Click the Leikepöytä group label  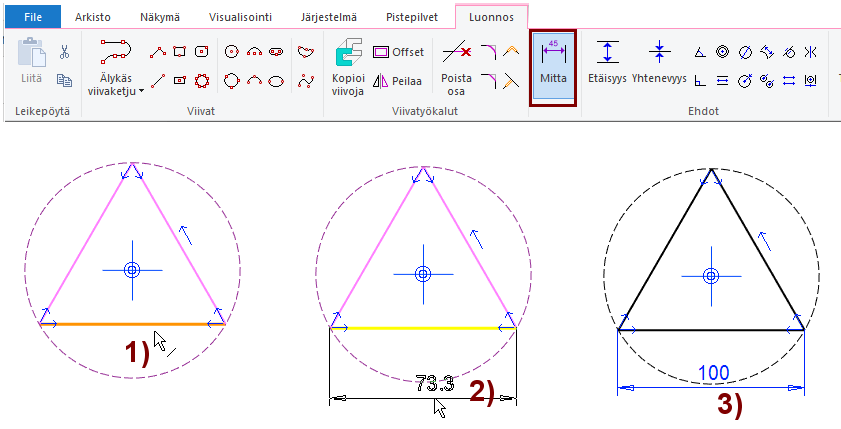tap(42, 112)
